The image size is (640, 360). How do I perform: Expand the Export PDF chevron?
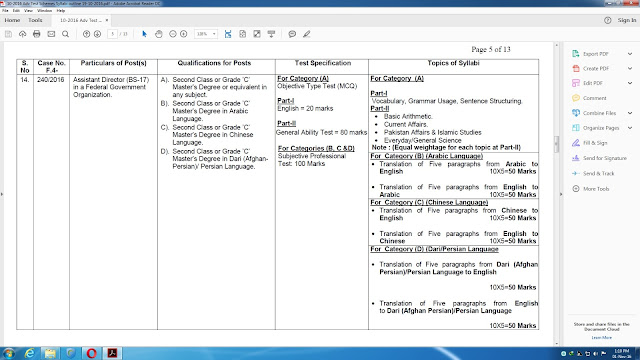pos(630,54)
